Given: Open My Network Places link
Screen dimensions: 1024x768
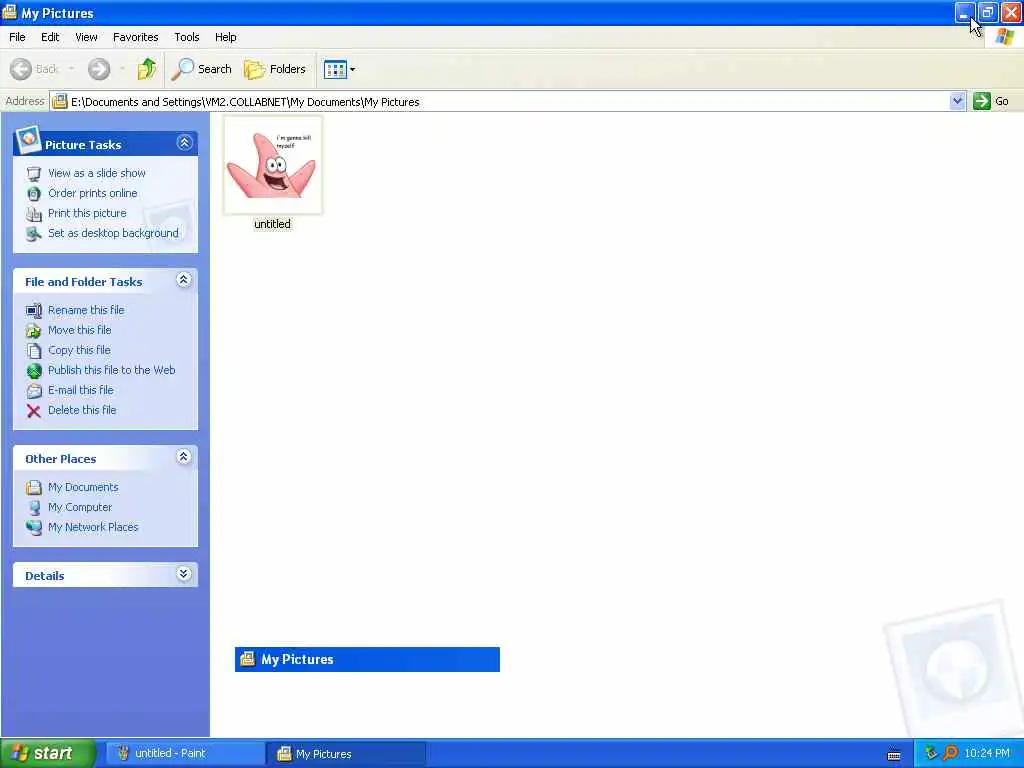Looking at the screenshot, I should point(93,527).
